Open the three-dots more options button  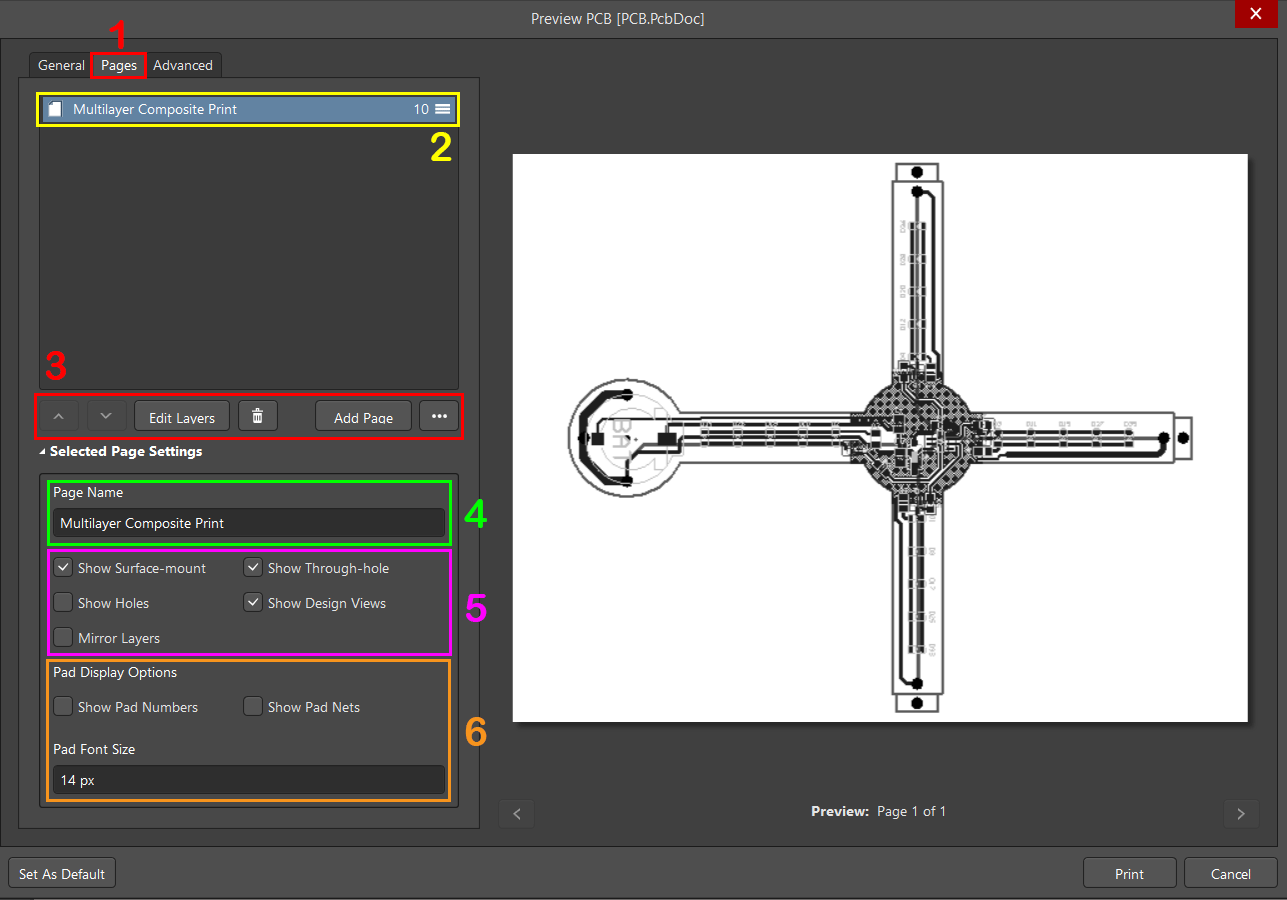(439, 416)
